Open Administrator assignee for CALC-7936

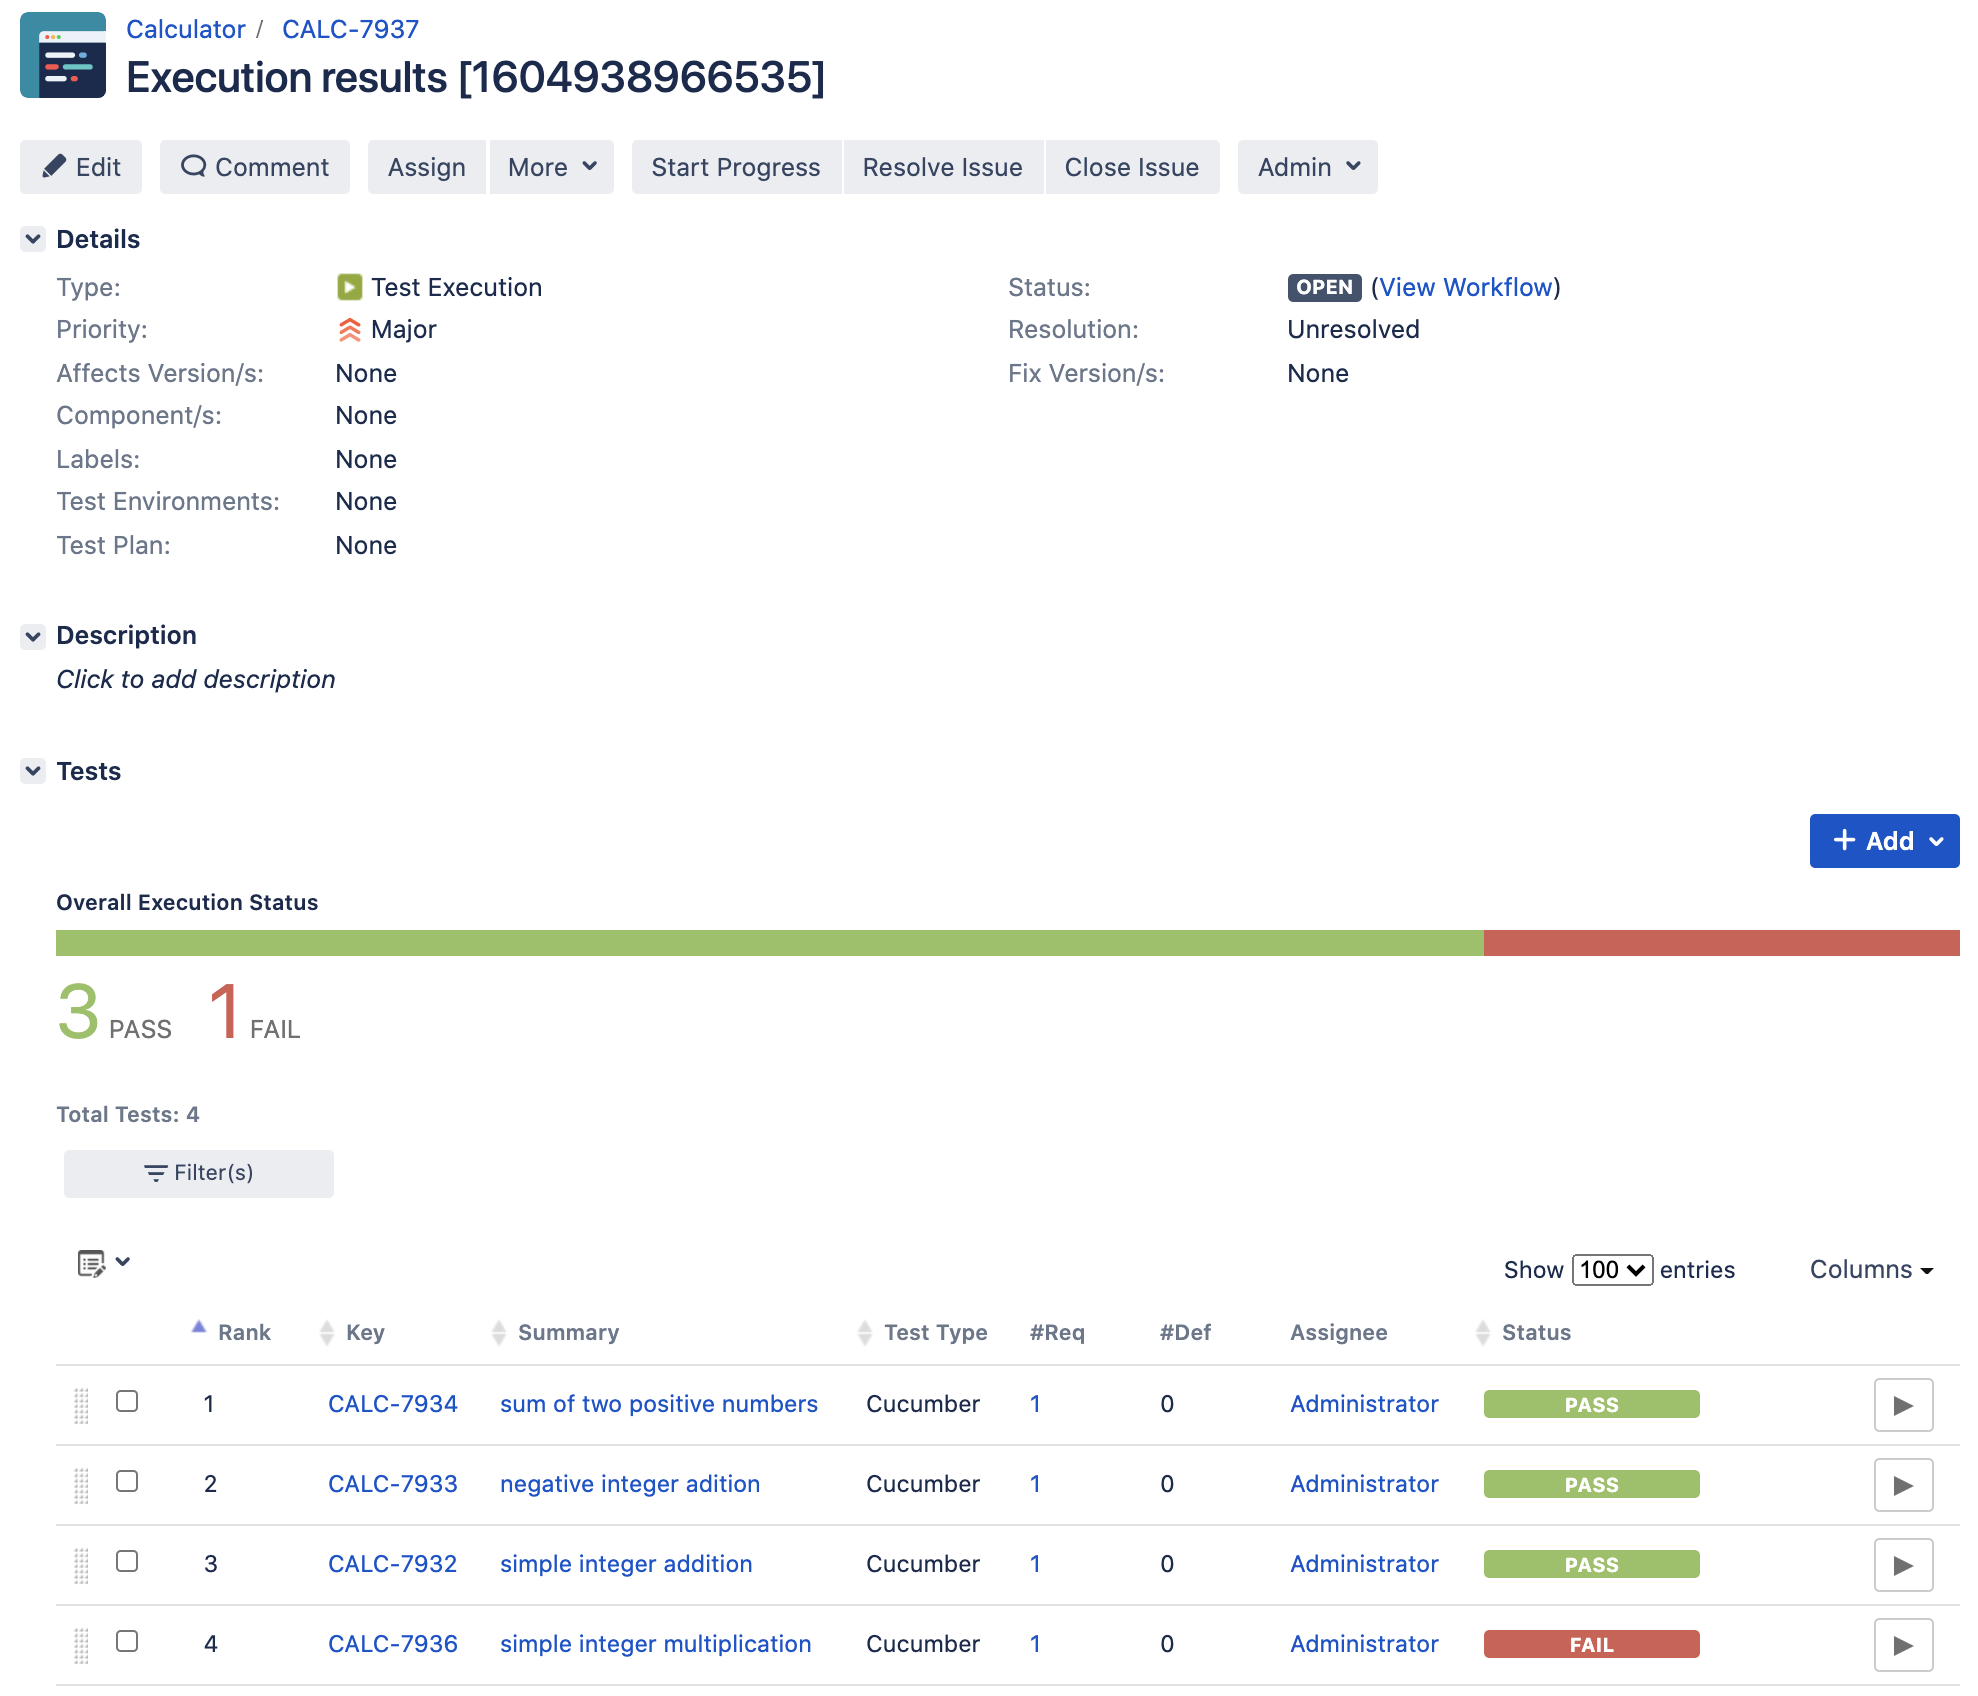click(1364, 1644)
